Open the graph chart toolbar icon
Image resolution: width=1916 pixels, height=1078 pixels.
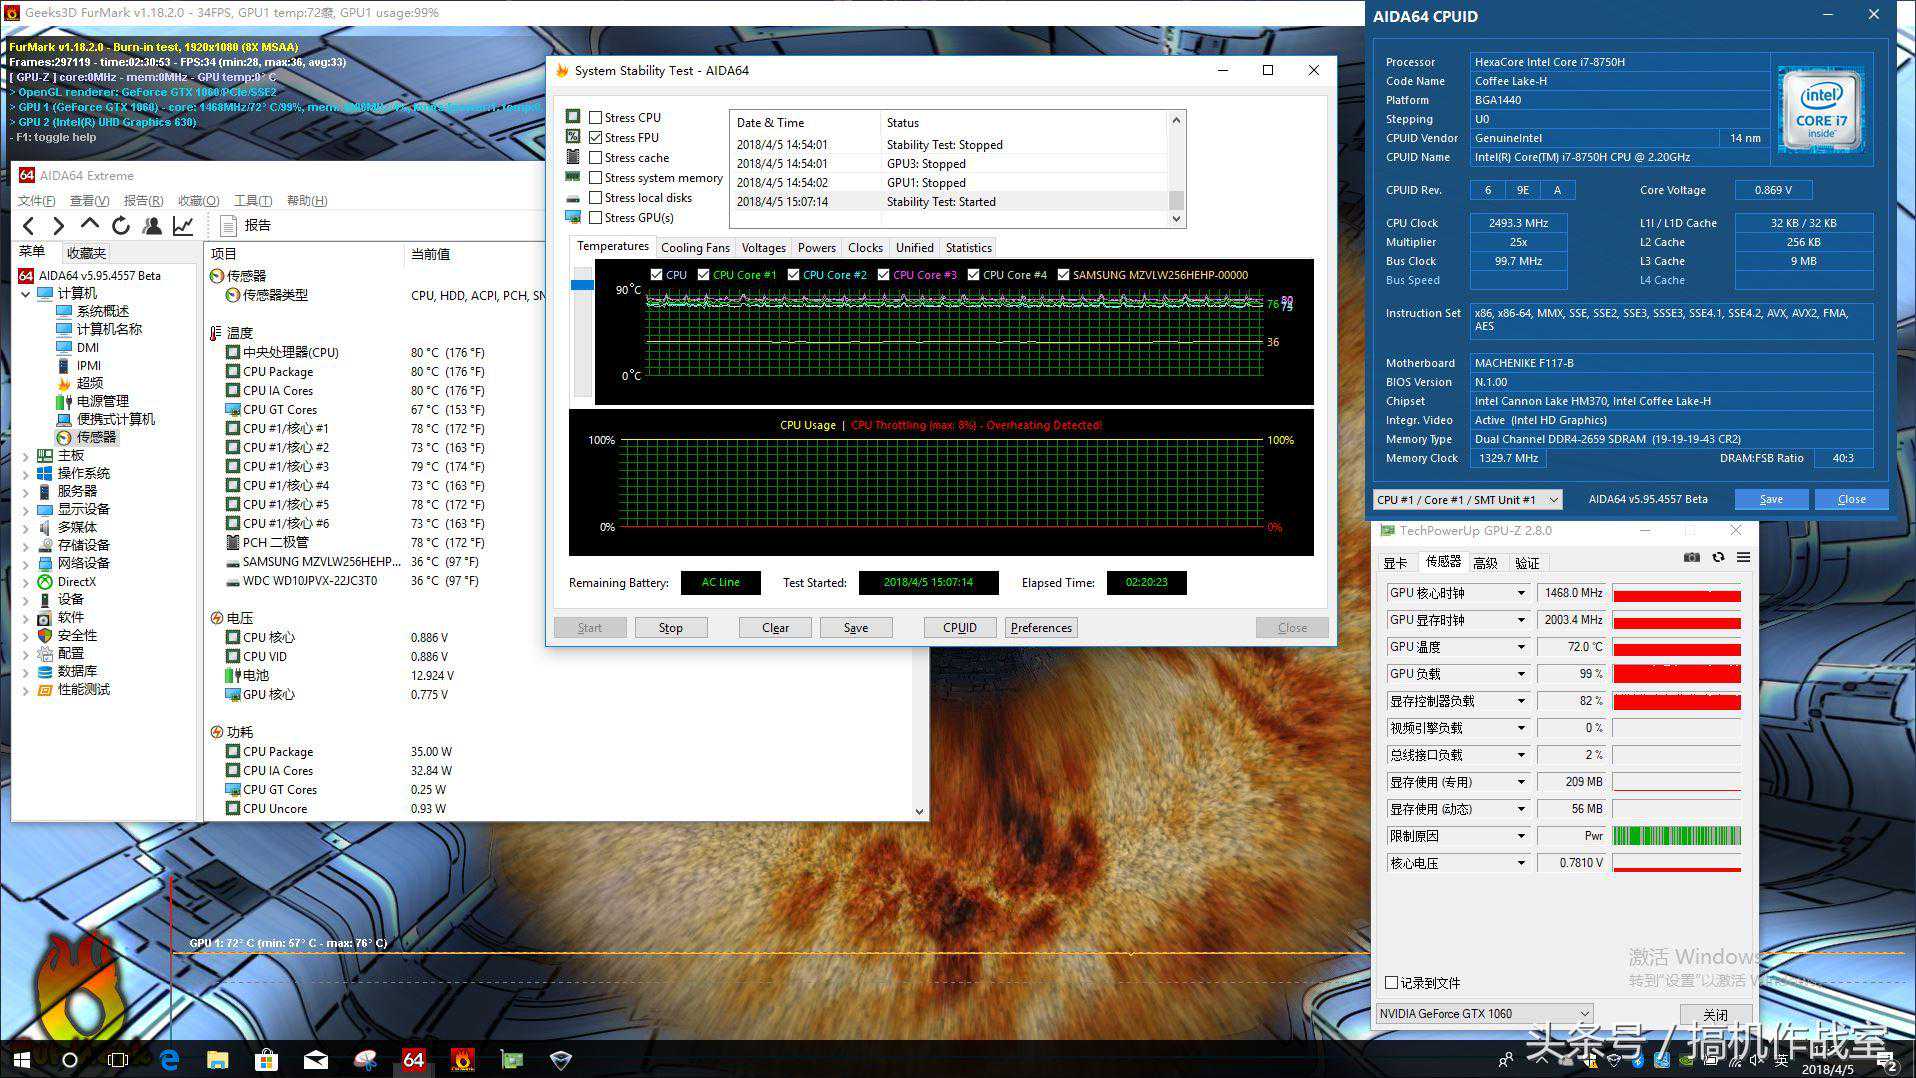183,226
